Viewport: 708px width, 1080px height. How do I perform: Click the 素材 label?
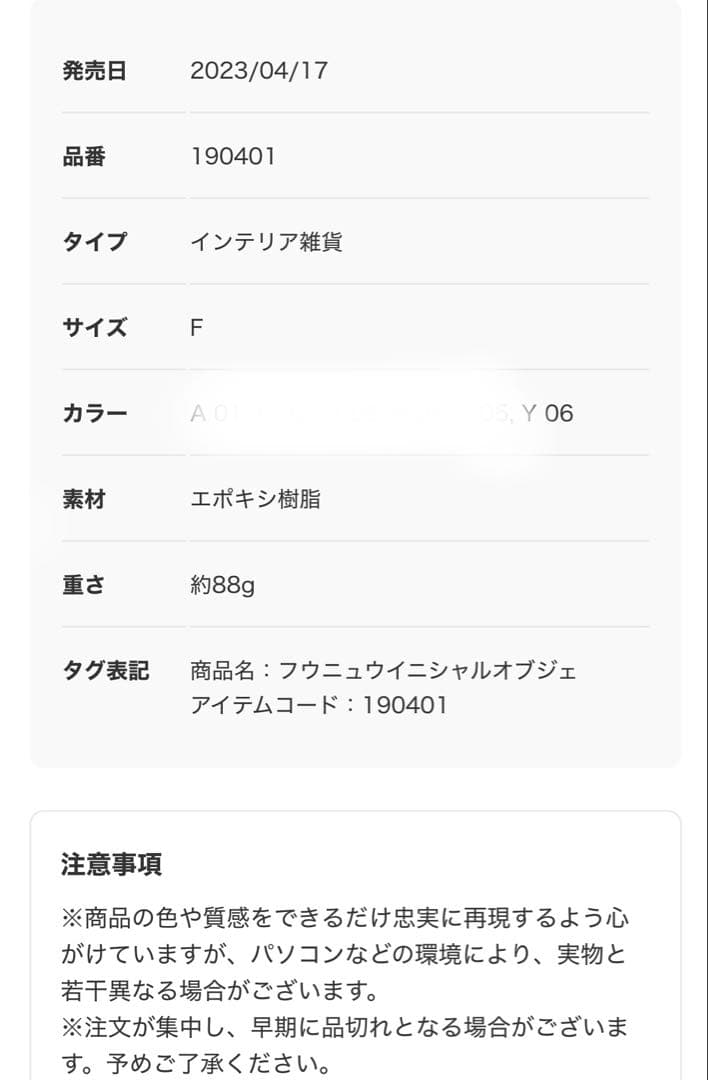click(84, 499)
